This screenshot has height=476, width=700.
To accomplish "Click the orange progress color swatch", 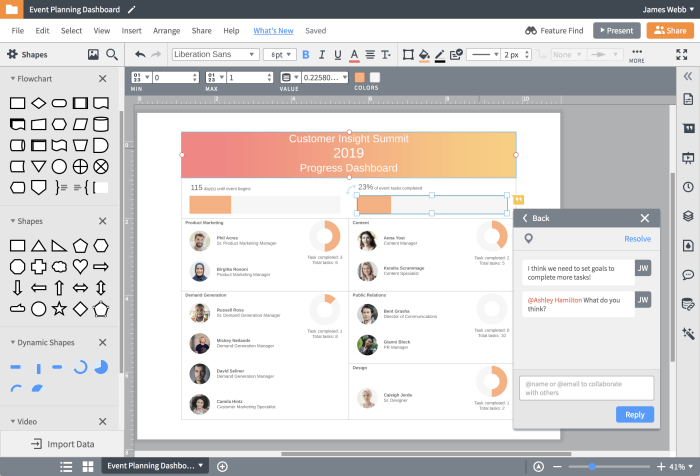I will [x=359, y=77].
